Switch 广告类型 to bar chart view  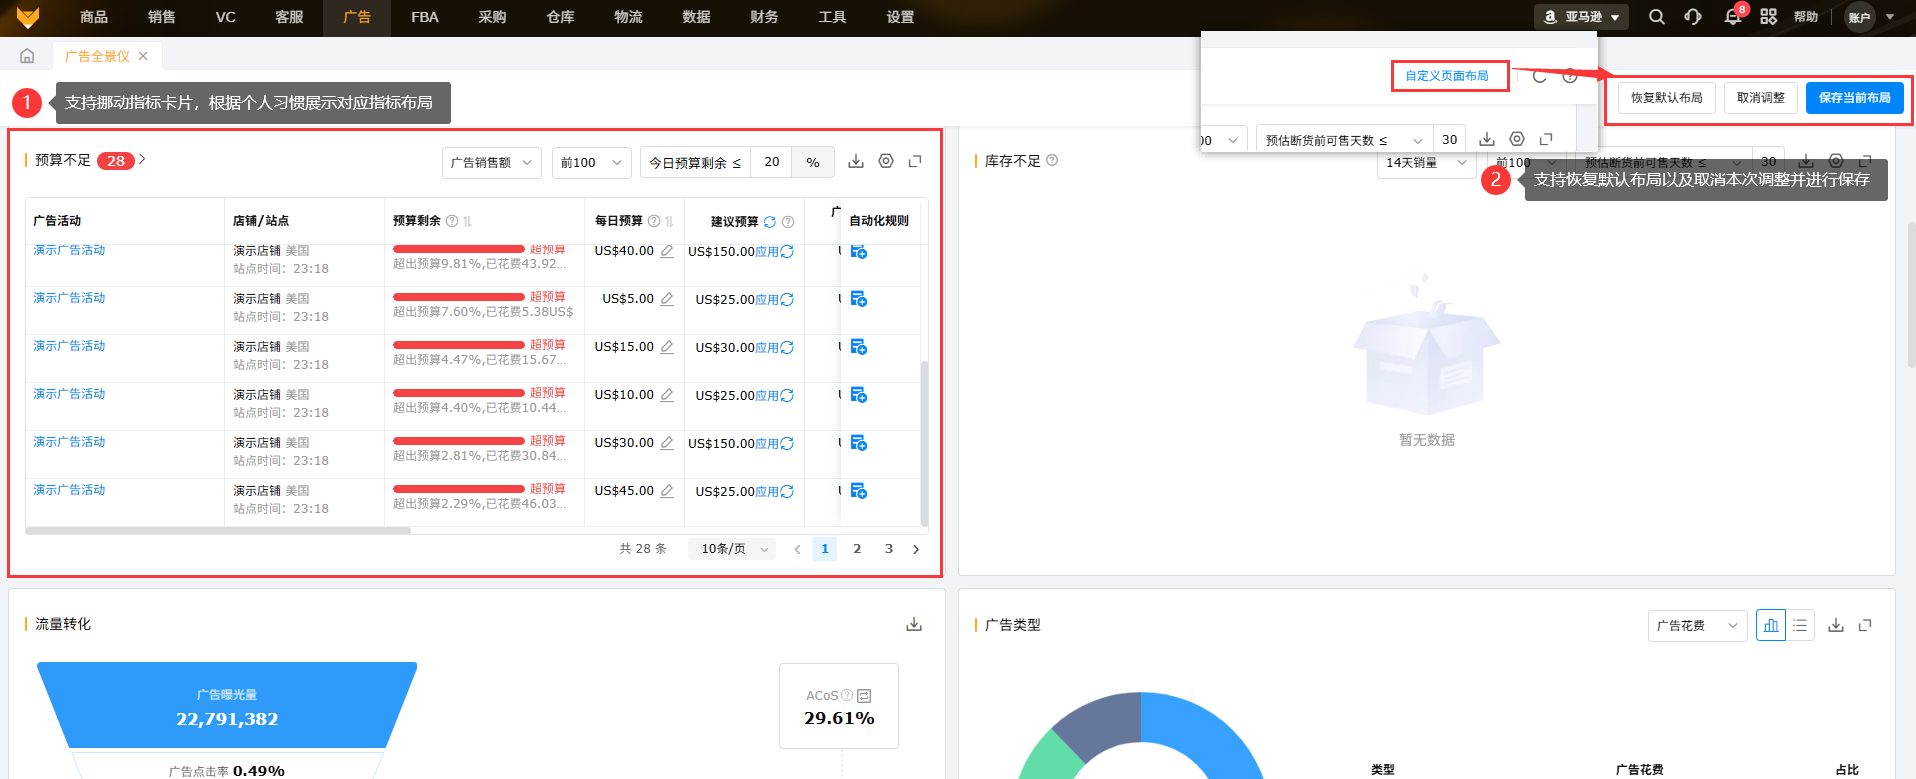[x=1771, y=625]
